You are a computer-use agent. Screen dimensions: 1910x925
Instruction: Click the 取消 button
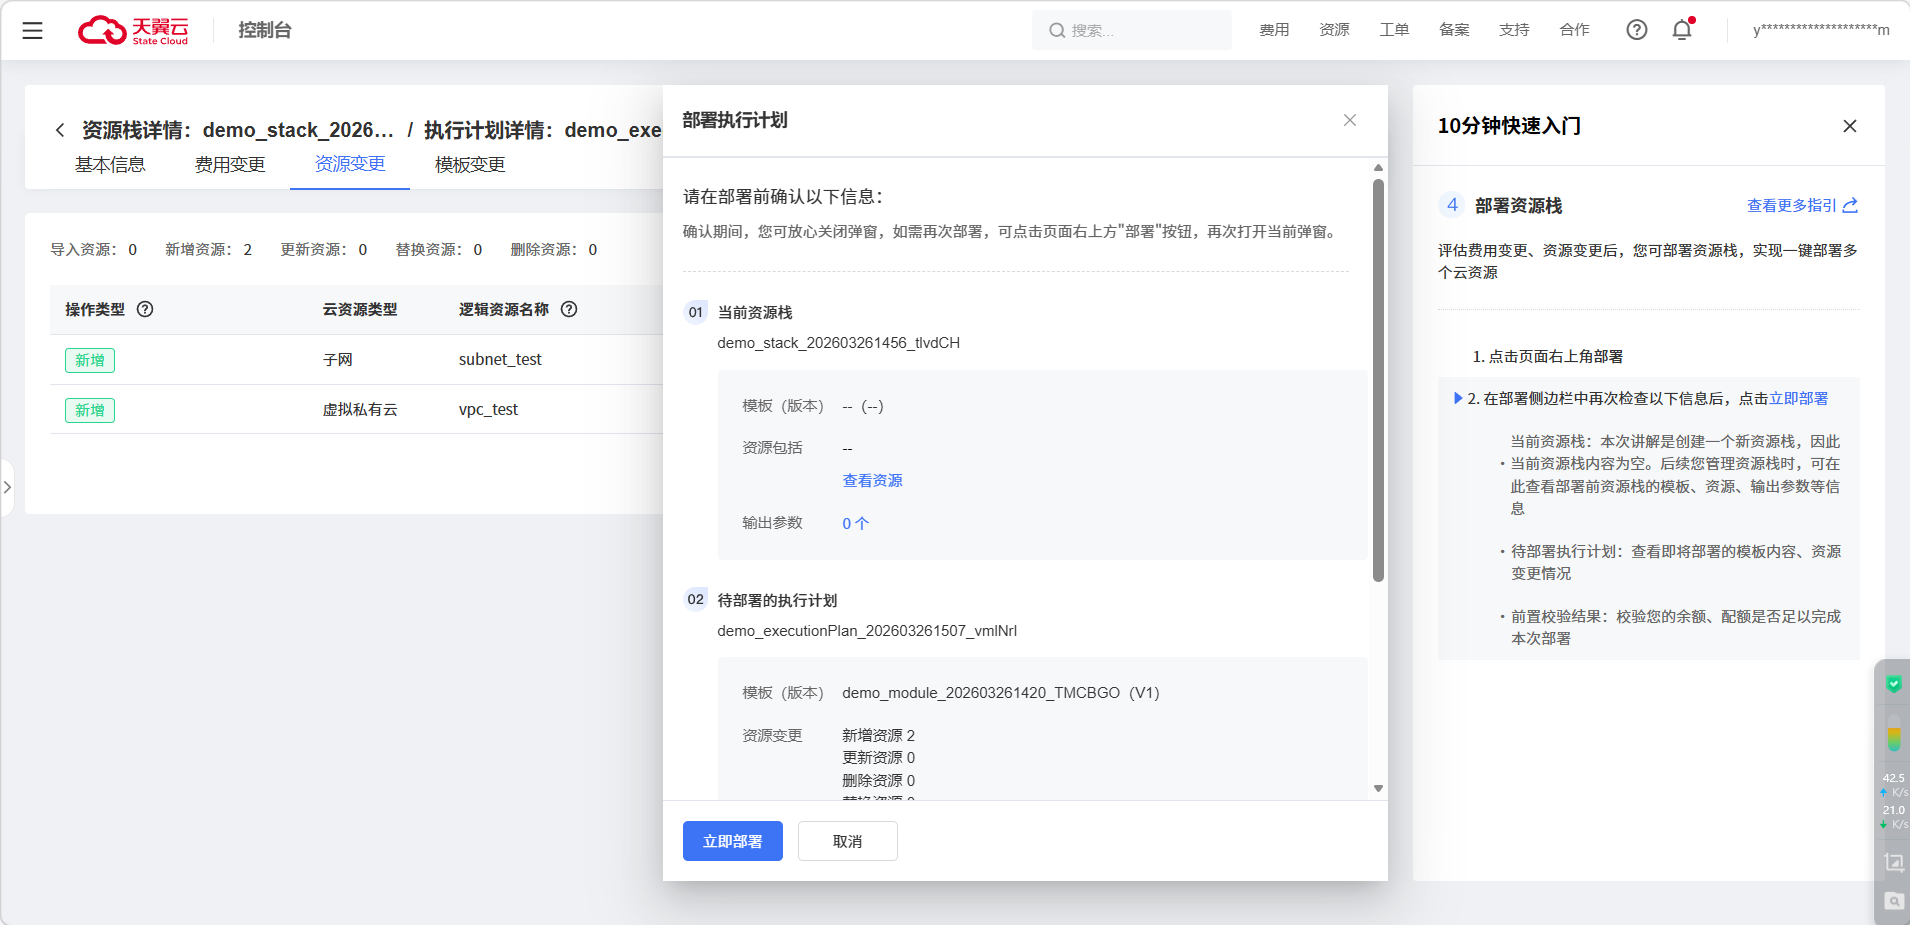(x=847, y=841)
